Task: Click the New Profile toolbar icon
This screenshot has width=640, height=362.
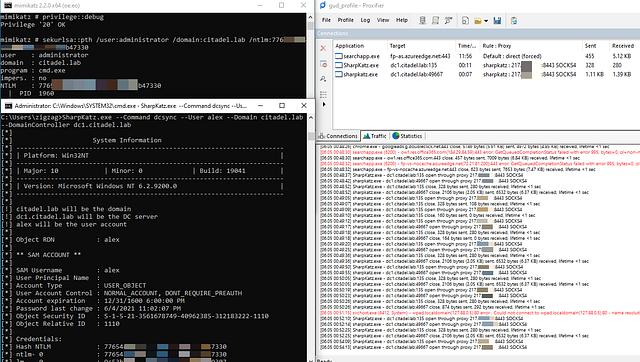Action: tap(465, 20)
